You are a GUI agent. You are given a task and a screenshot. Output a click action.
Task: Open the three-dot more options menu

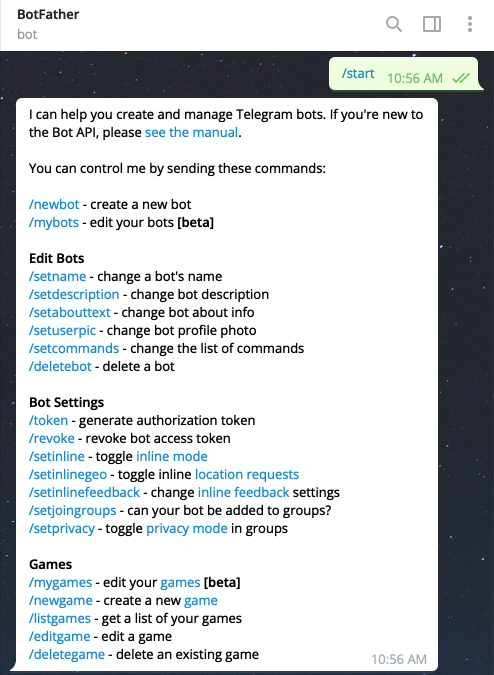click(470, 24)
